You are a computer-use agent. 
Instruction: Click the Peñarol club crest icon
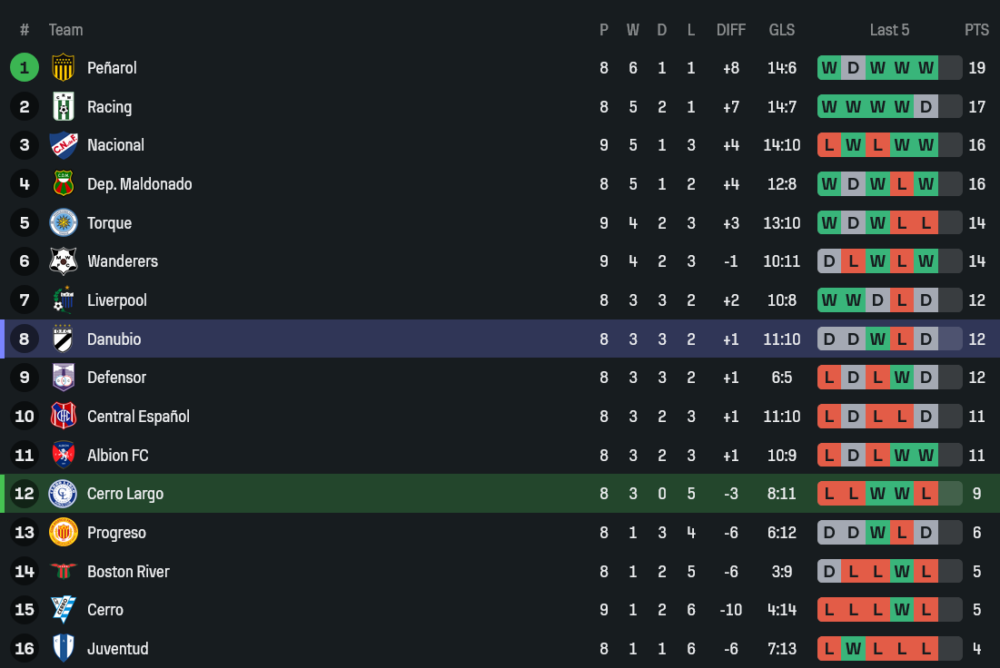pos(63,68)
